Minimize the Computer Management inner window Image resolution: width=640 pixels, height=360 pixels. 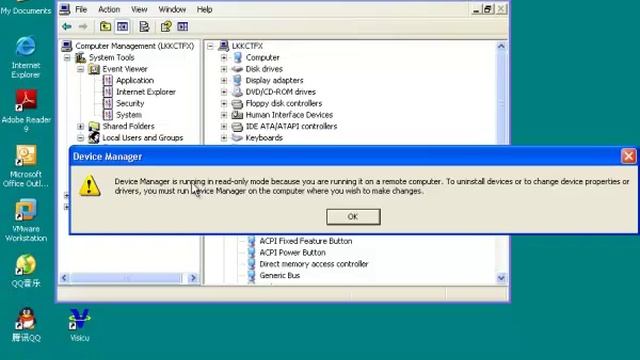click(x=476, y=9)
